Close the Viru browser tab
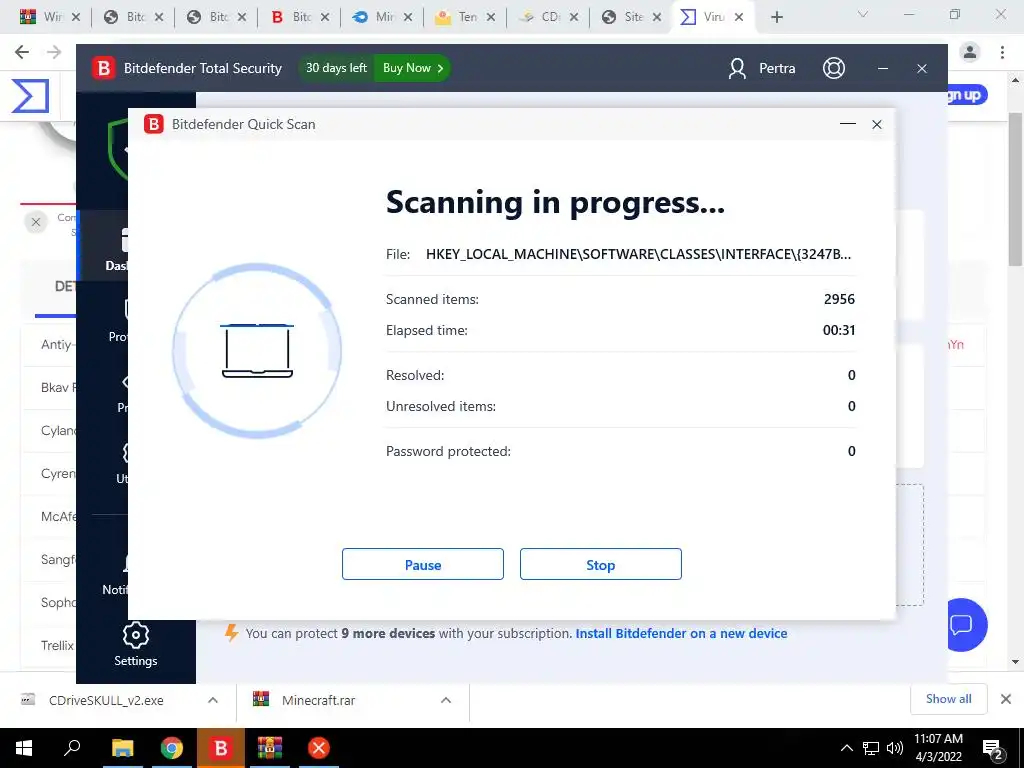The width and height of the screenshot is (1024, 768). pos(739,17)
